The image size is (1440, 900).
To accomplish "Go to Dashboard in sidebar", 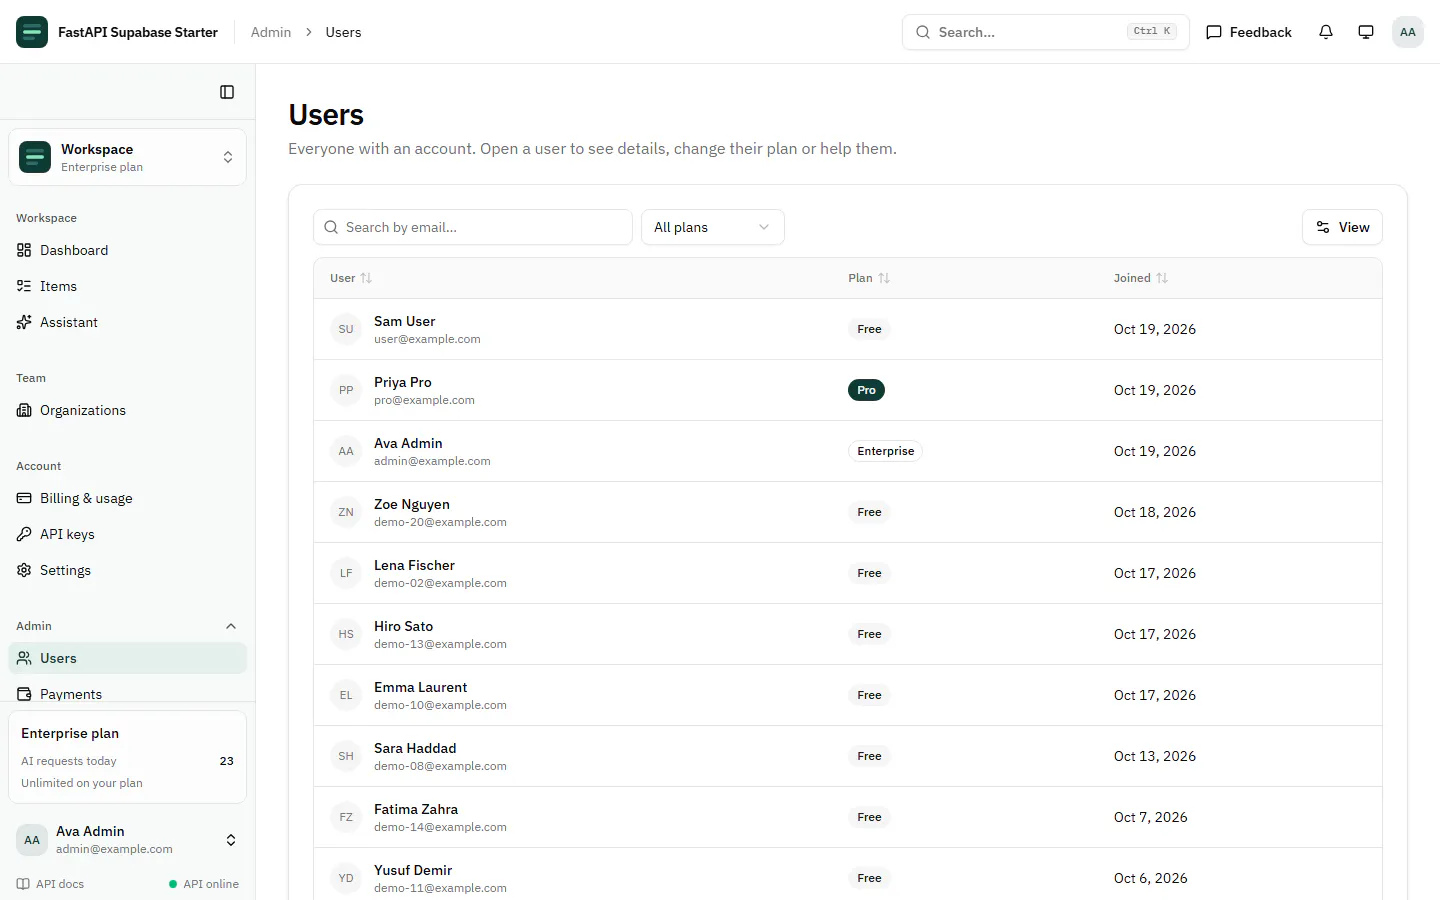I will click(x=128, y=250).
